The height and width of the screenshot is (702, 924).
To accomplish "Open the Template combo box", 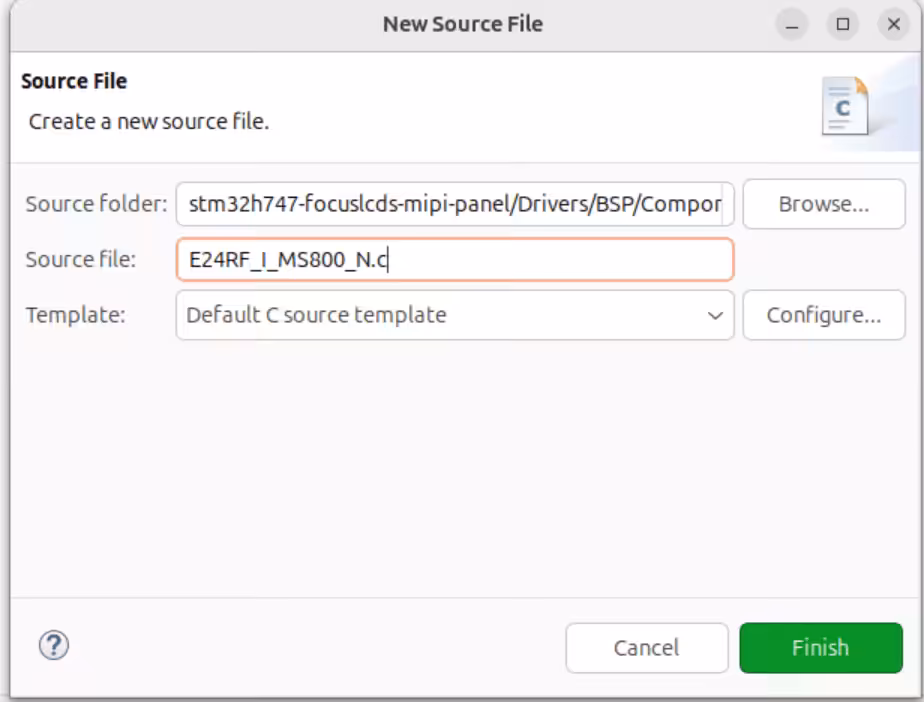I will point(455,315).
